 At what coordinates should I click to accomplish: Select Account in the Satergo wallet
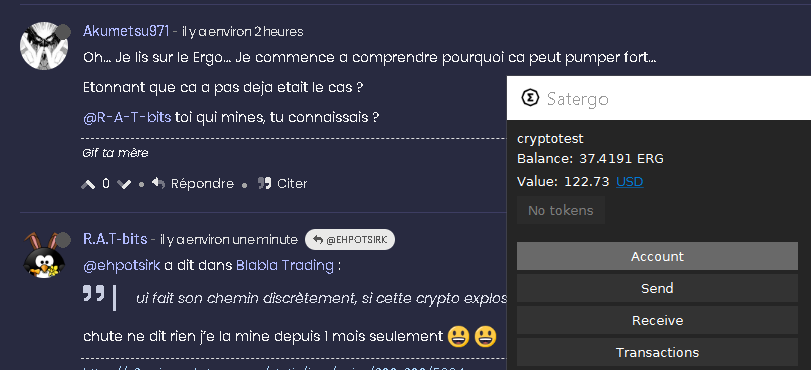(657, 256)
